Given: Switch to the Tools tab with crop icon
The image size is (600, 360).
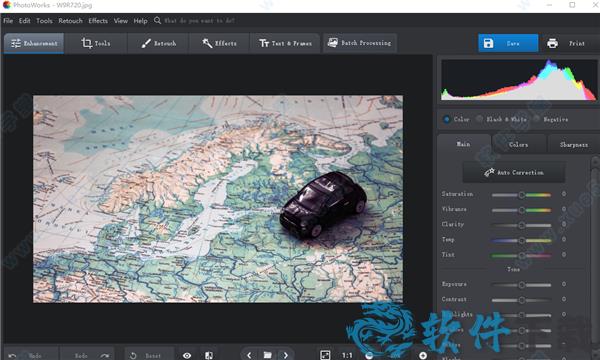Looking at the screenshot, I should 96,43.
